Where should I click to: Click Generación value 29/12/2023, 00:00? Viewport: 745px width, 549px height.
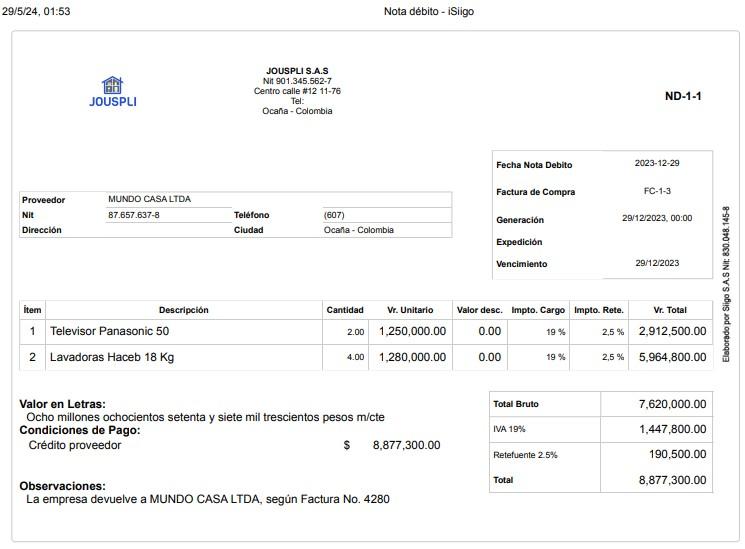point(657,218)
